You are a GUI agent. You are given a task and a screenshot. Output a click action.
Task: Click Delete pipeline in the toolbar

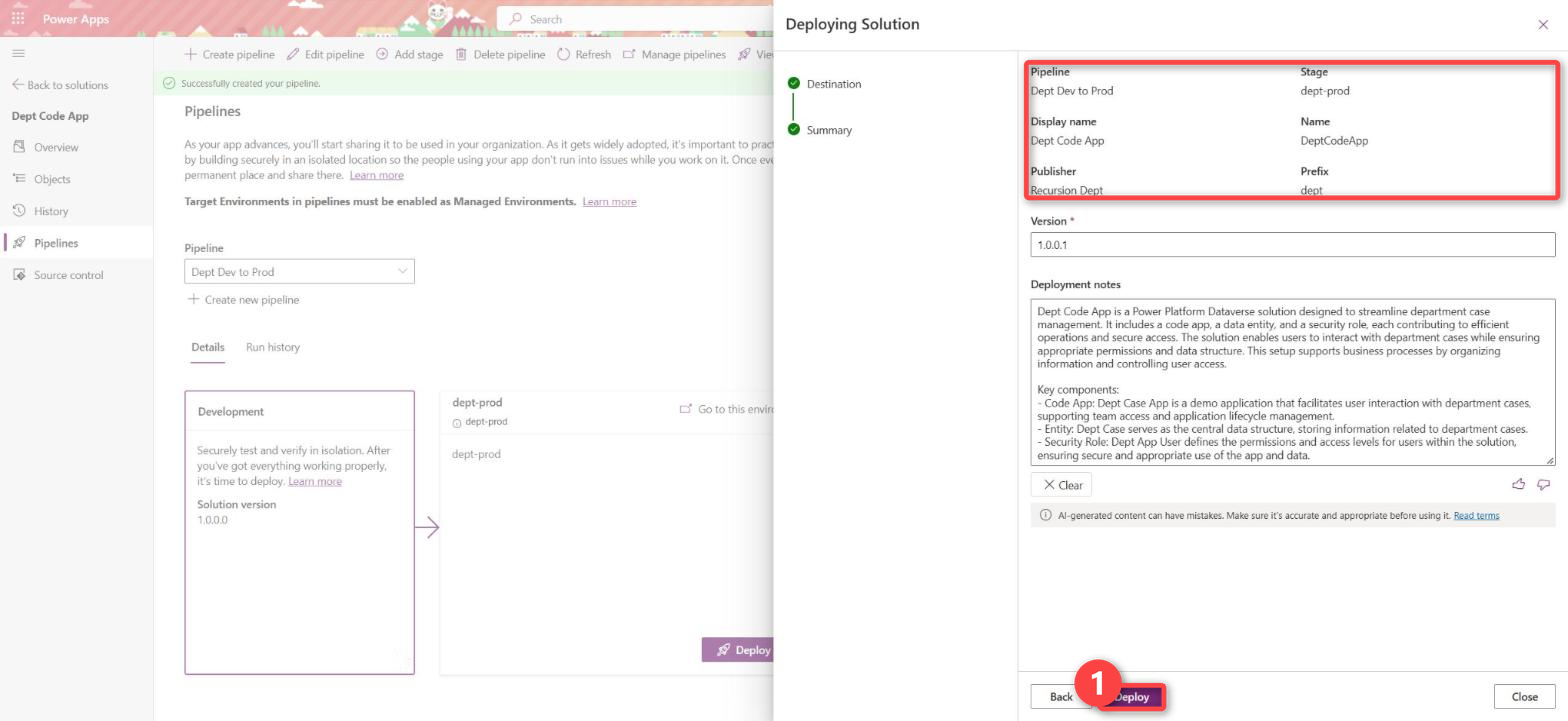(500, 54)
